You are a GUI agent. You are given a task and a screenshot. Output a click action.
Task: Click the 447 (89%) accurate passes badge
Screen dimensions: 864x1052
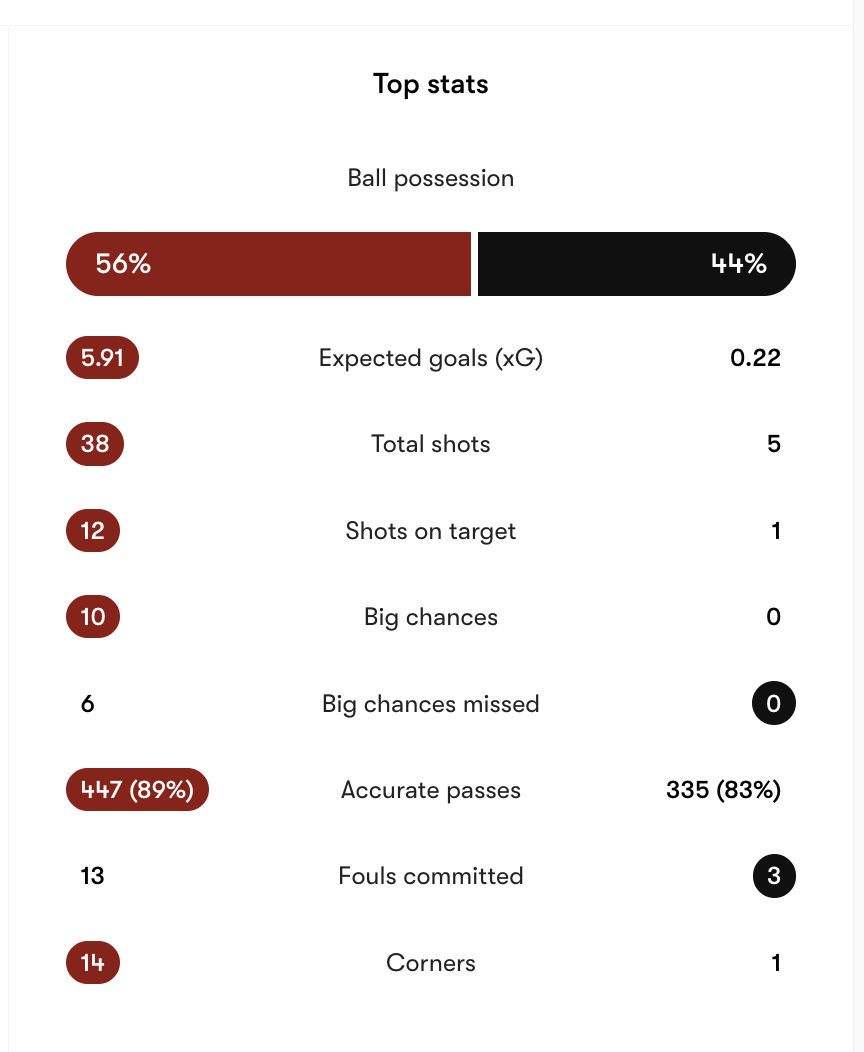137,790
